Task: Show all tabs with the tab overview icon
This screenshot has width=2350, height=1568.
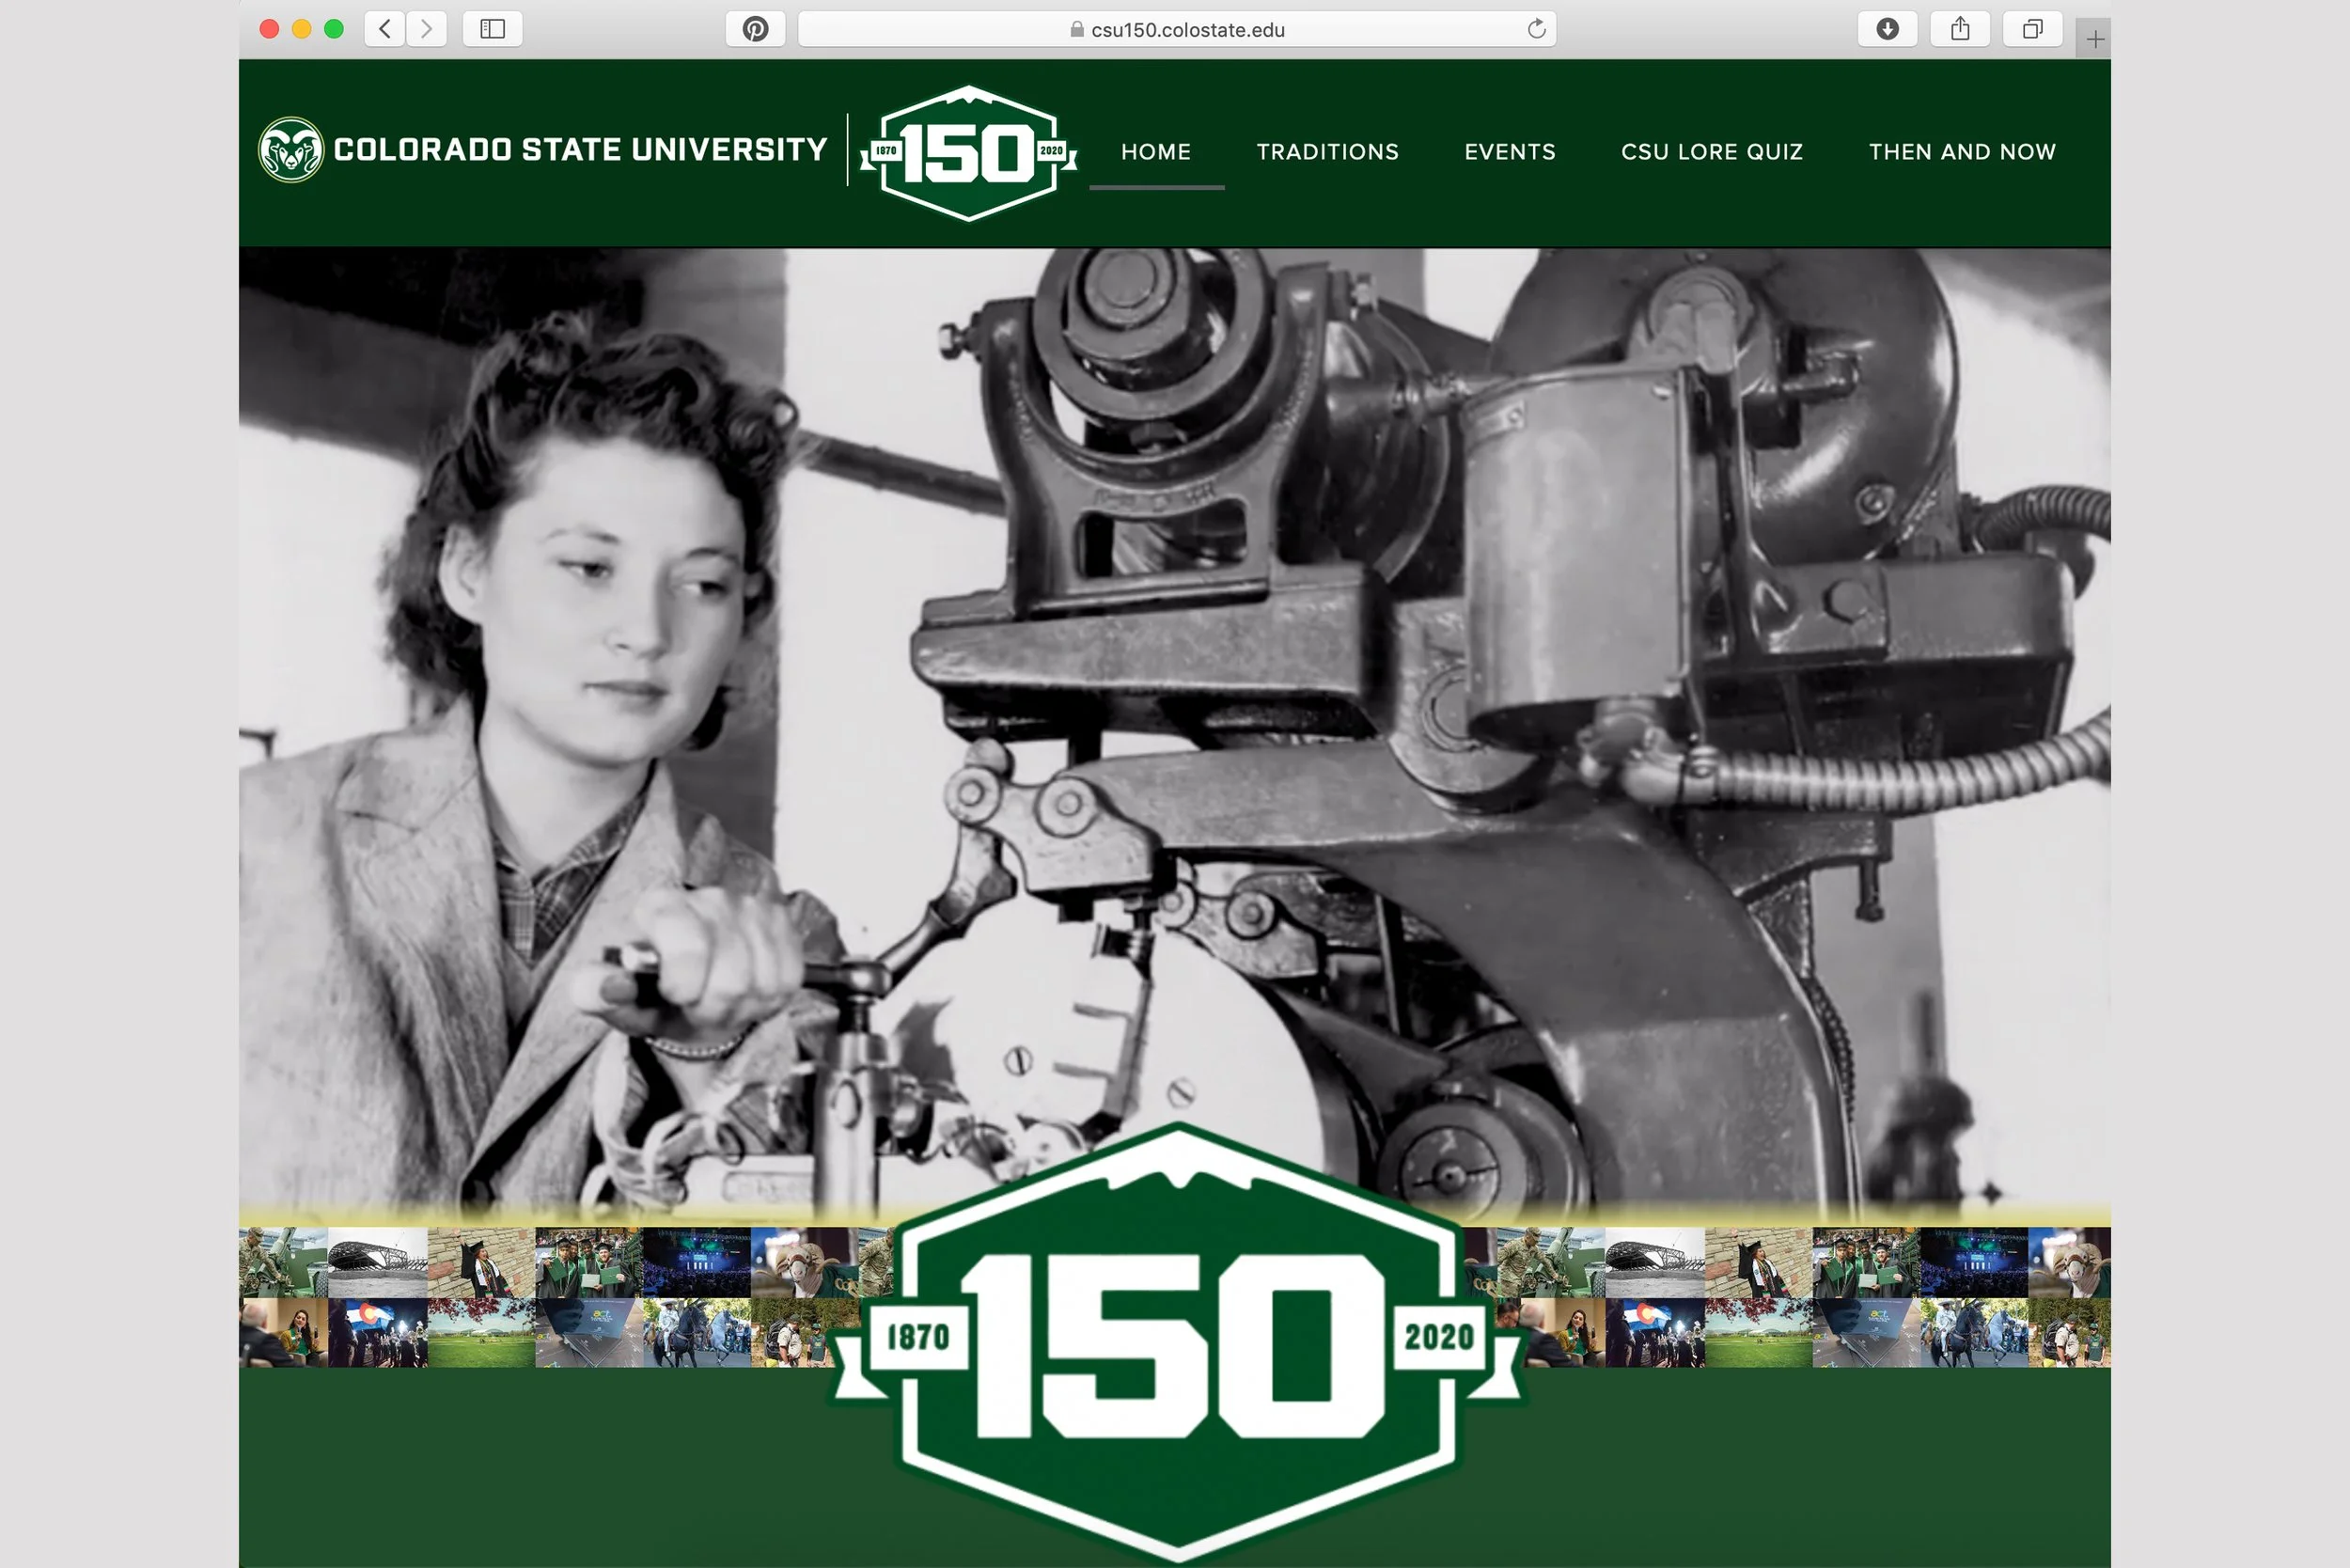Action: (x=2032, y=29)
